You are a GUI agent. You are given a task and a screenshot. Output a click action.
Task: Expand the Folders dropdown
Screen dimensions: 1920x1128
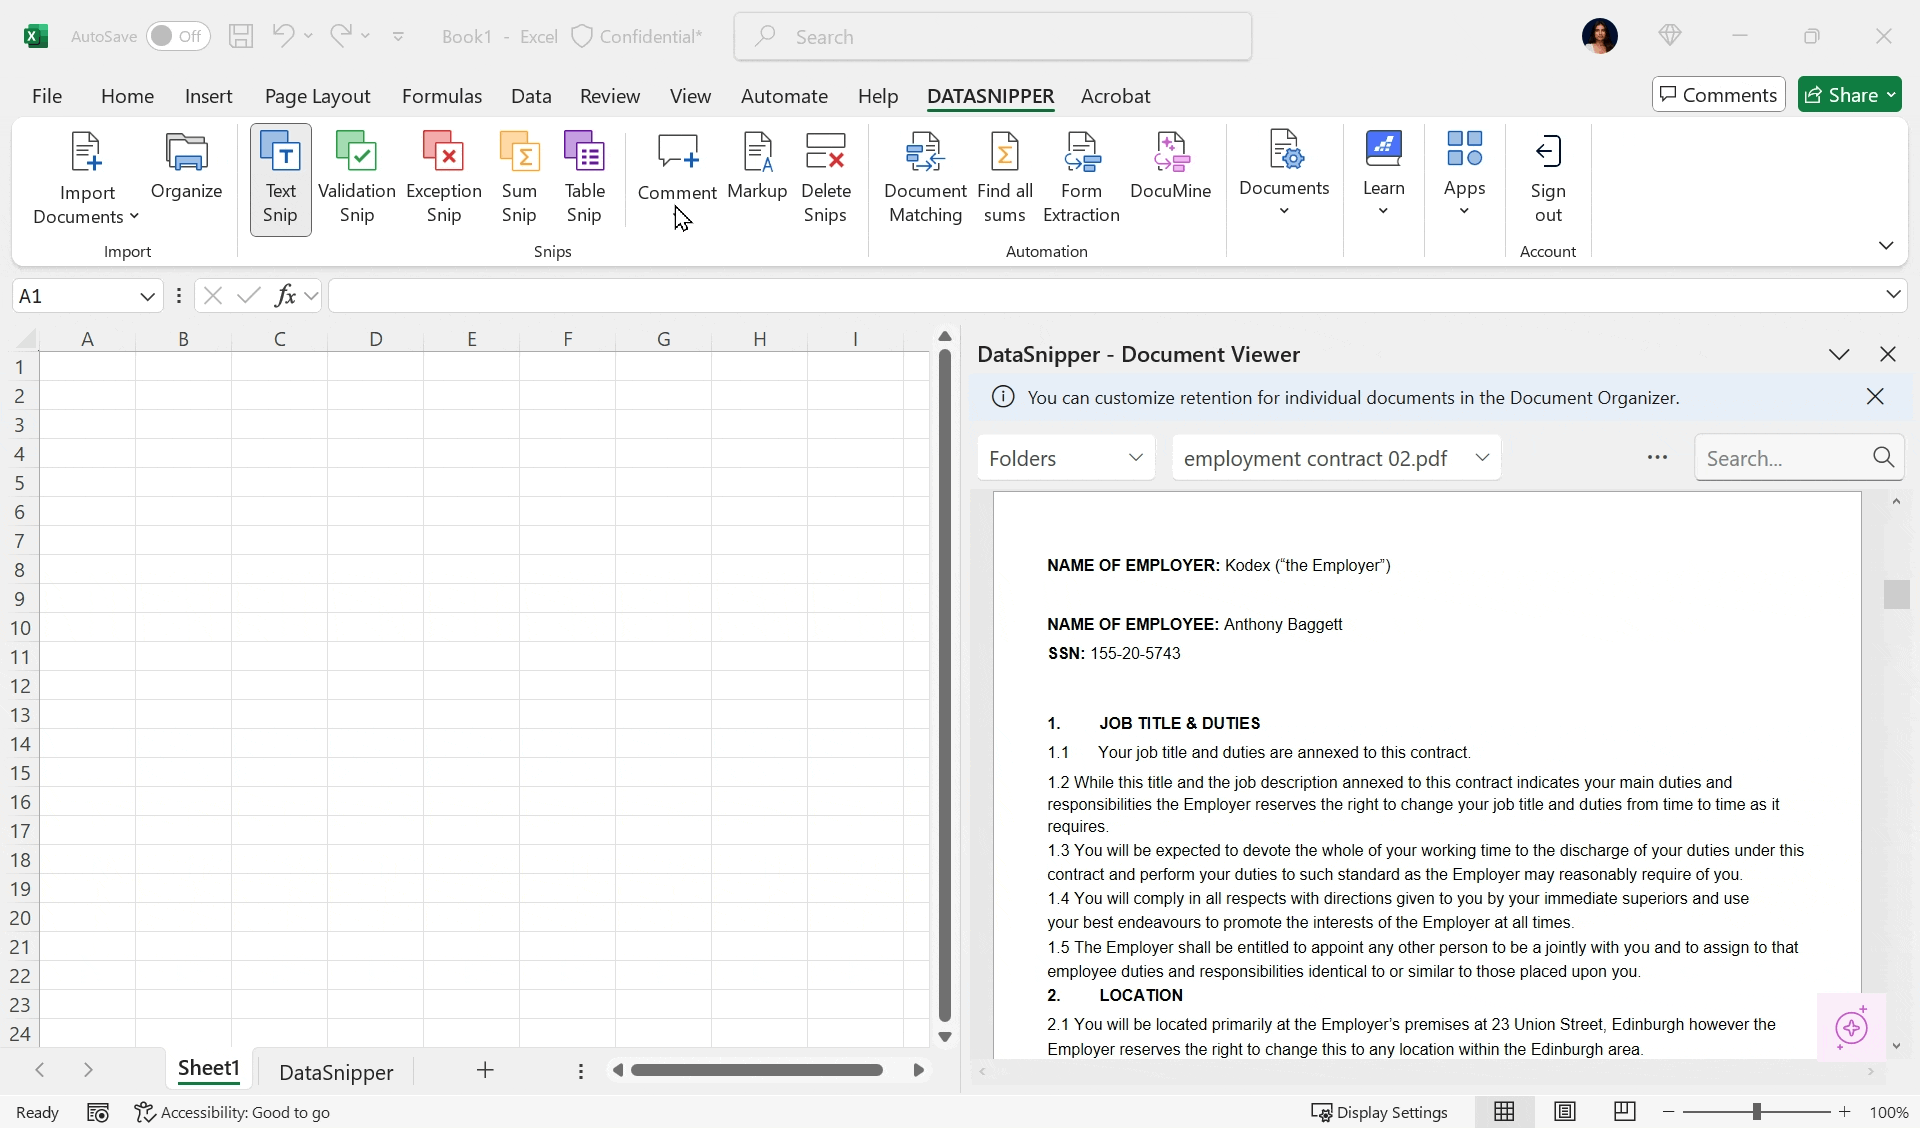(1066, 458)
